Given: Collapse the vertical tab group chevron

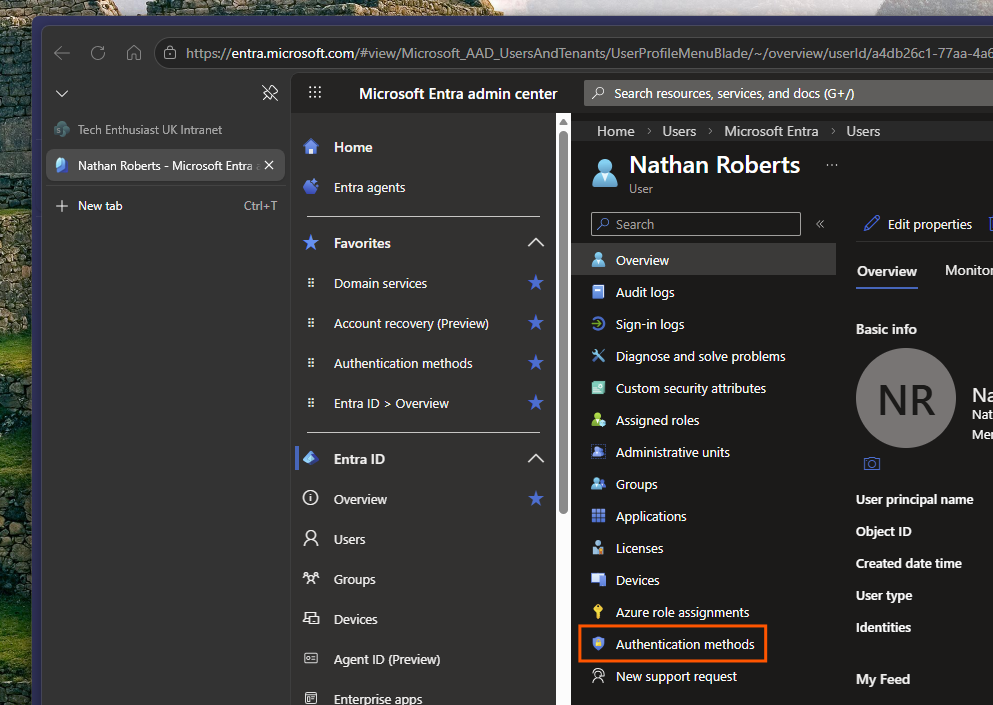Looking at the screenshot, I should coord(61,94).
